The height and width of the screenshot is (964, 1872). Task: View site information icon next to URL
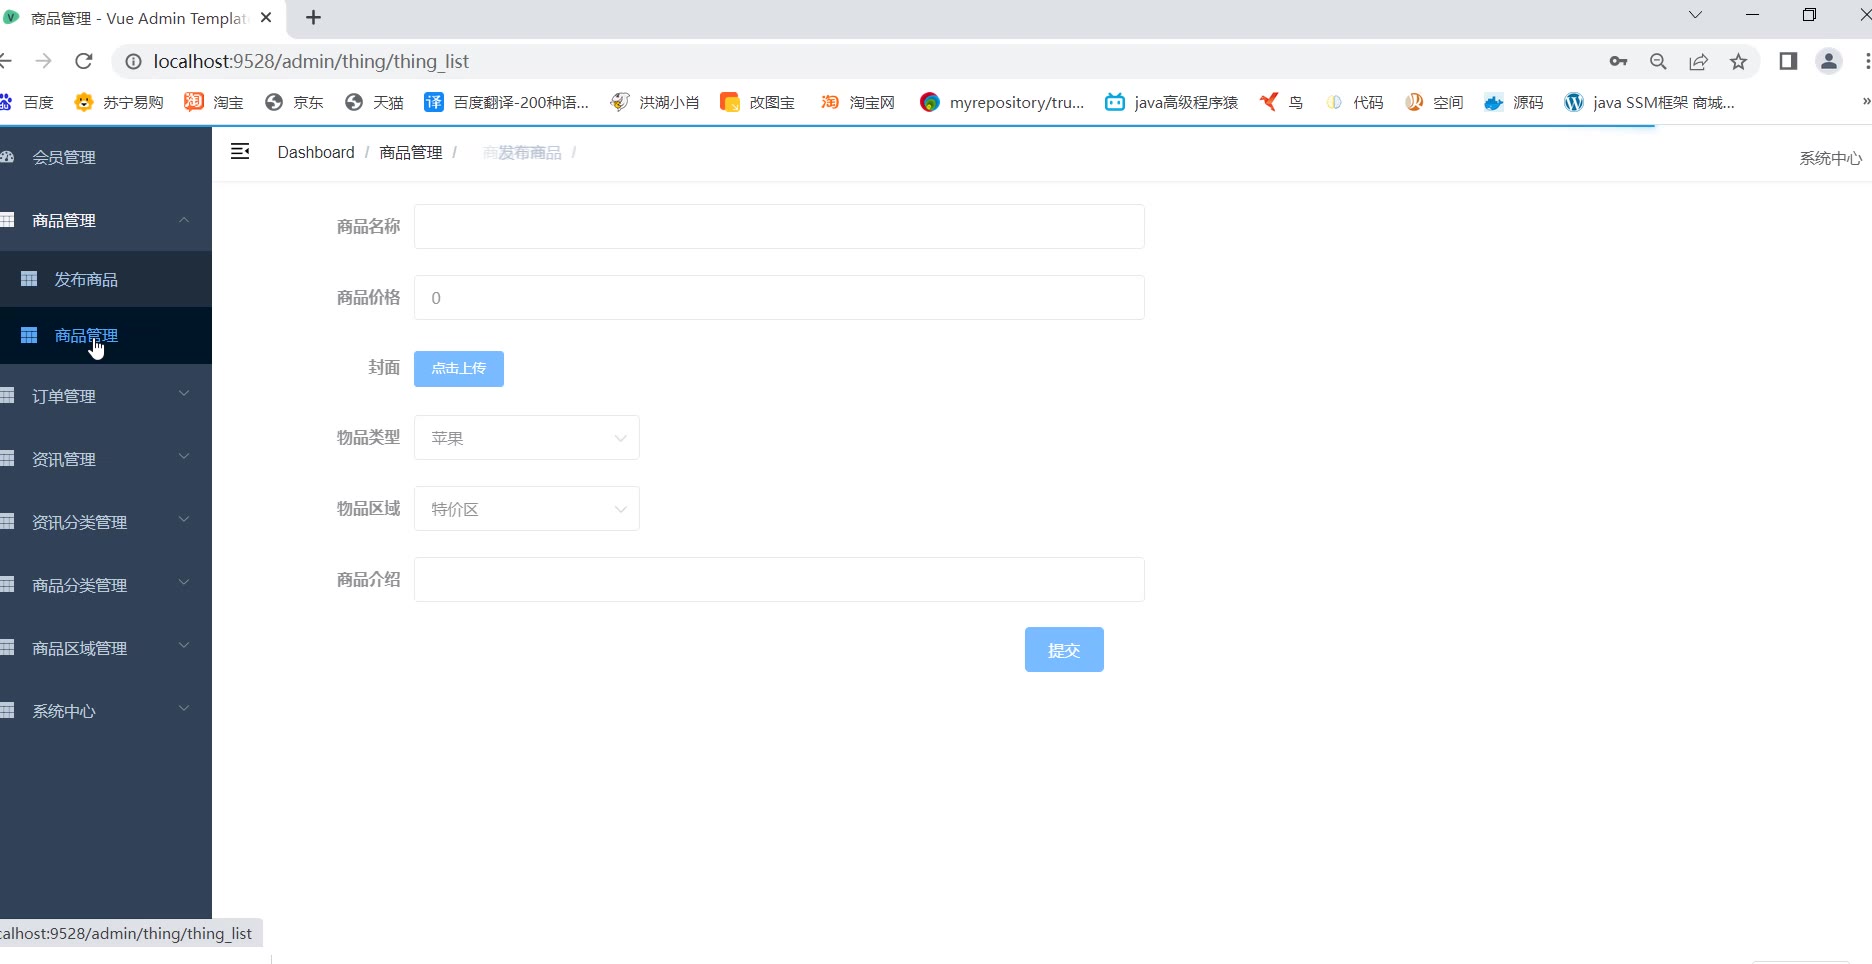click(132, 61)
